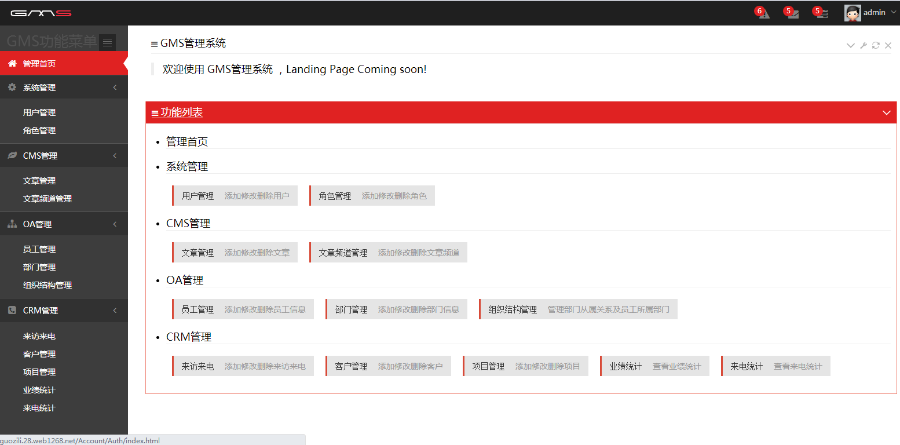Collapse the 功能列表 panel chevron

click(x=886, y=113)
